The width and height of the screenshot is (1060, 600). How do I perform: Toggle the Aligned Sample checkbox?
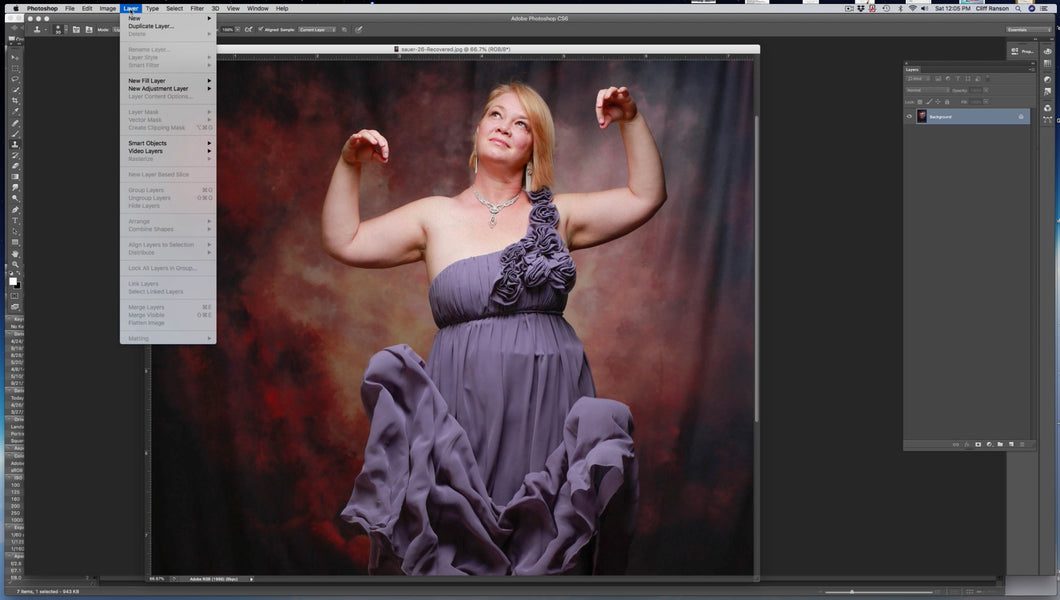point(261,29)
